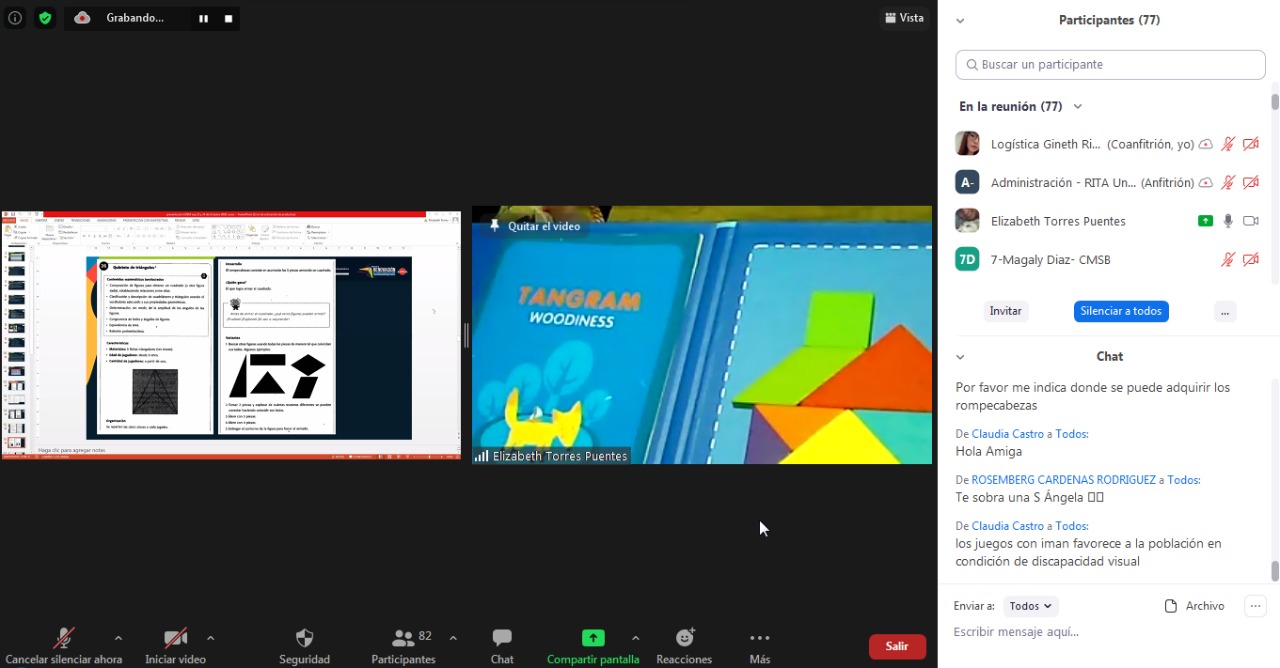Screen dimensions: 1280x668
Task: Turn on camera with Iniciar video
Action: click(175, 638)
